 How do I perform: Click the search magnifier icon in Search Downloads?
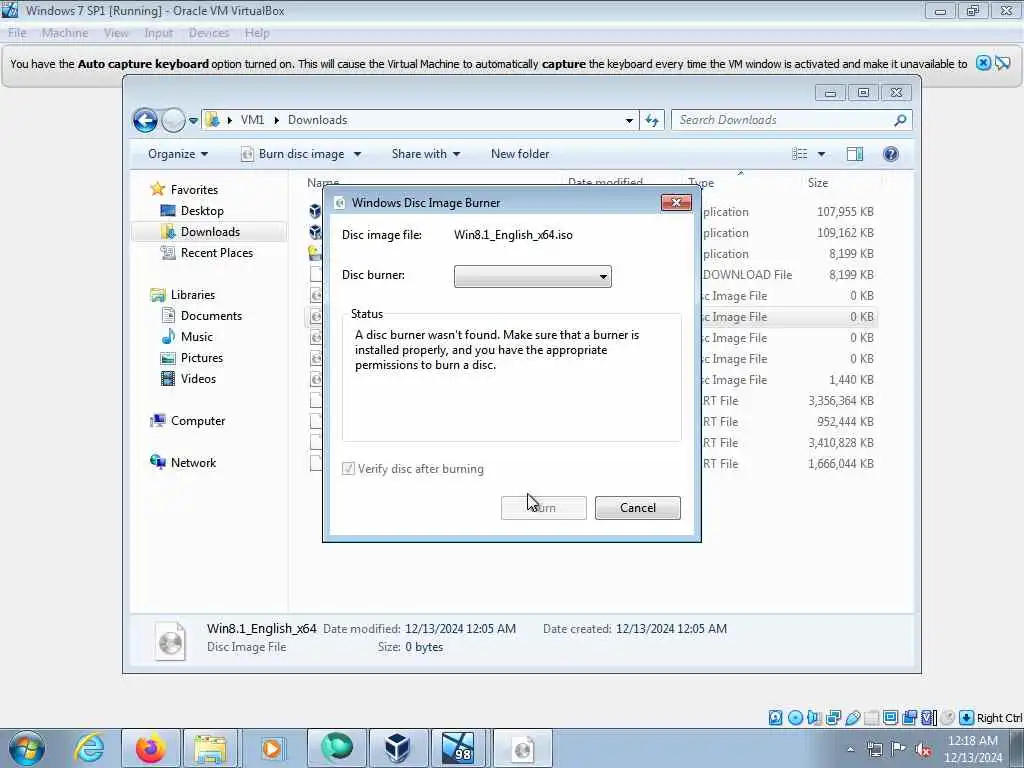[900, 120]
